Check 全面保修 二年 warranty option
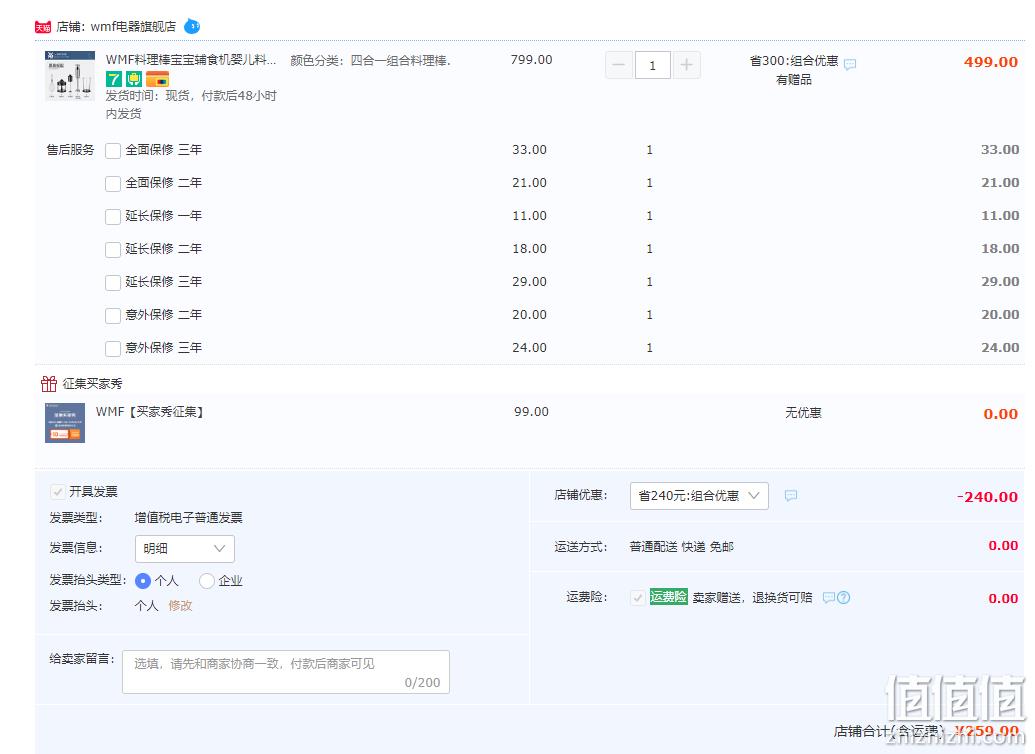 pos(113,184)
